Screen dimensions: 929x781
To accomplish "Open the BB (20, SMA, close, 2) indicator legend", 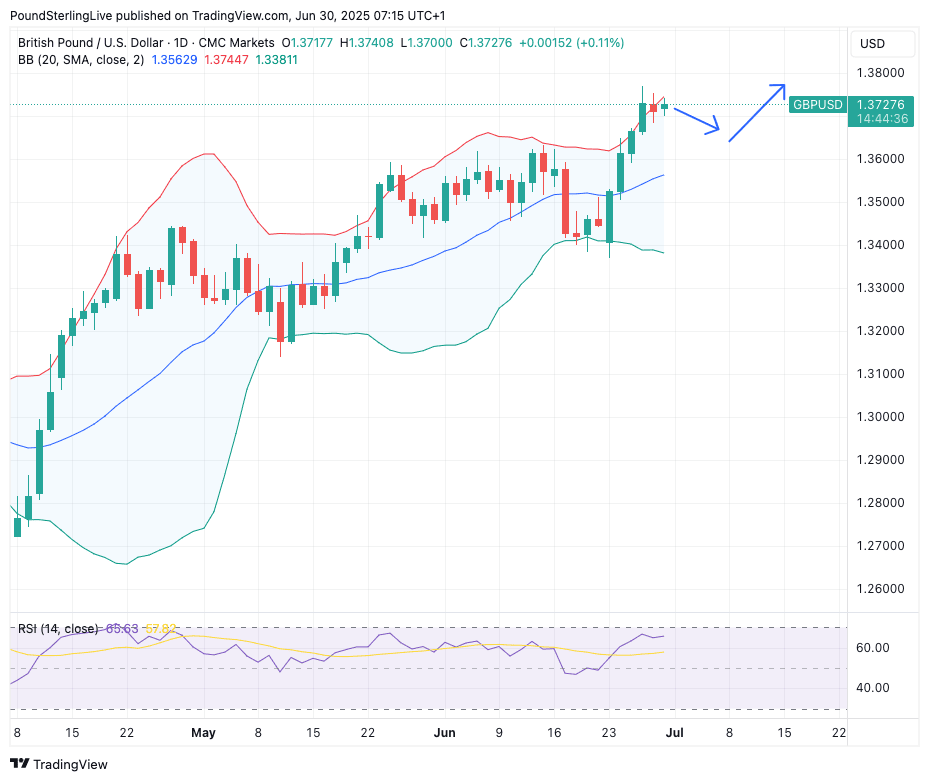I will point(81,60).
